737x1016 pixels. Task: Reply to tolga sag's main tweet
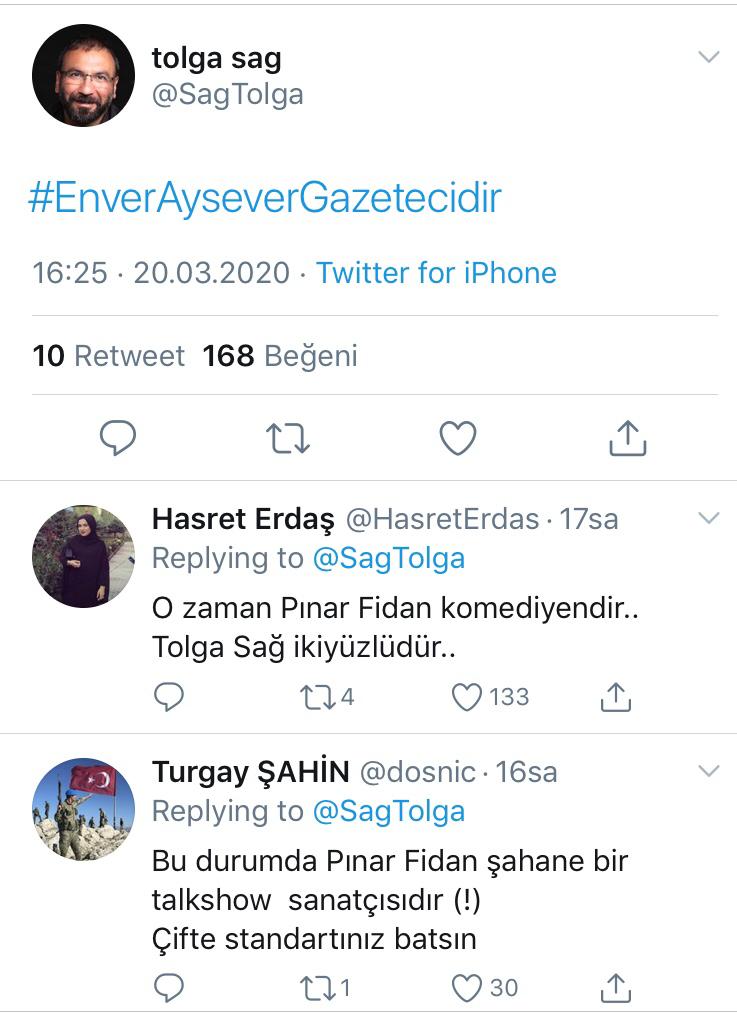[x=118, y=438]
